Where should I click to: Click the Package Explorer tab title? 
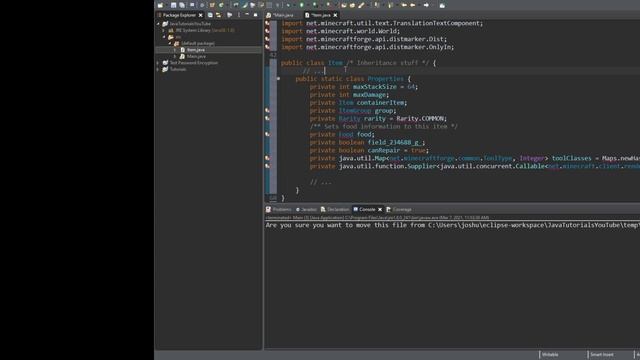[x=179, y=15]
